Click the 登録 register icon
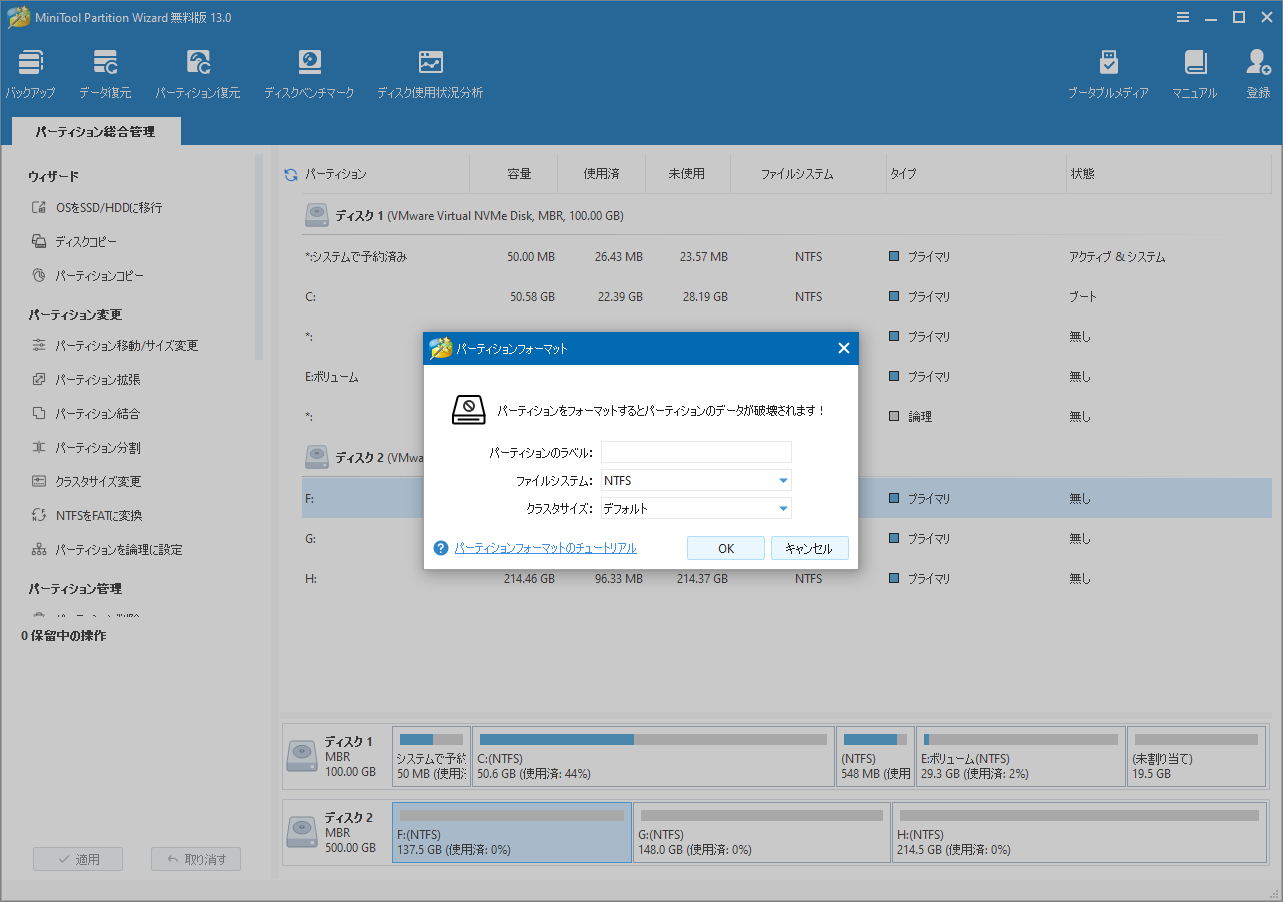1283x902 pixels. [1257, 73]
